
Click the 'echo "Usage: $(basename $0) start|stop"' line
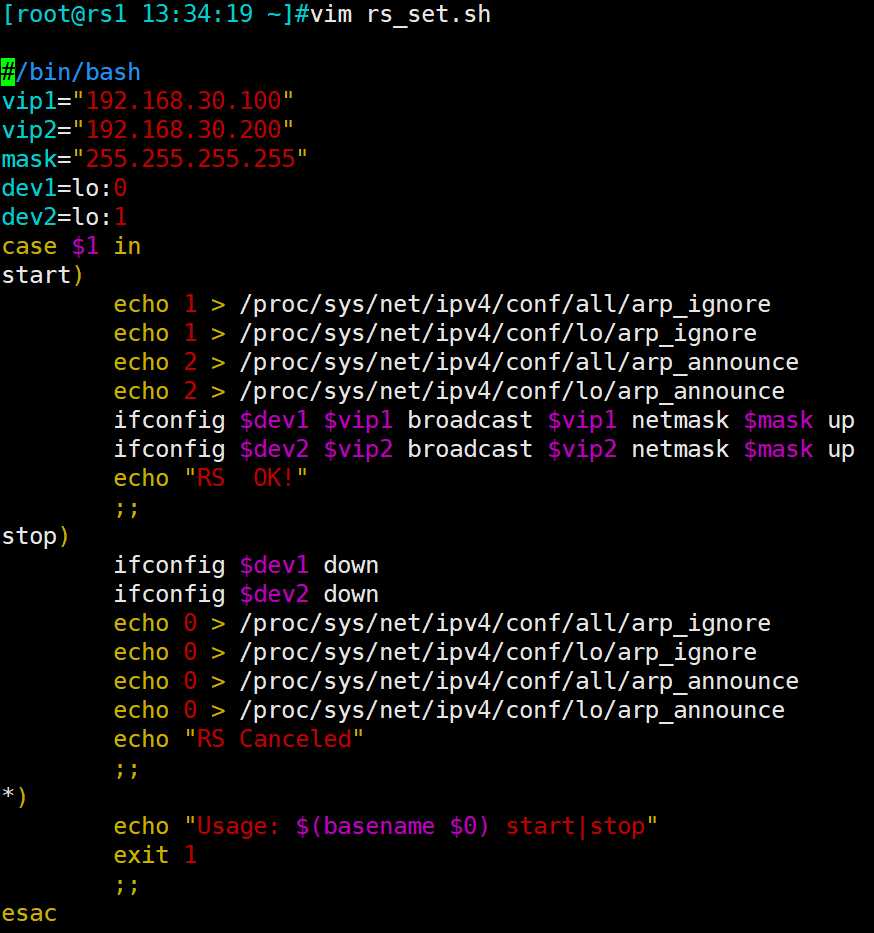(x=386, y=826)
